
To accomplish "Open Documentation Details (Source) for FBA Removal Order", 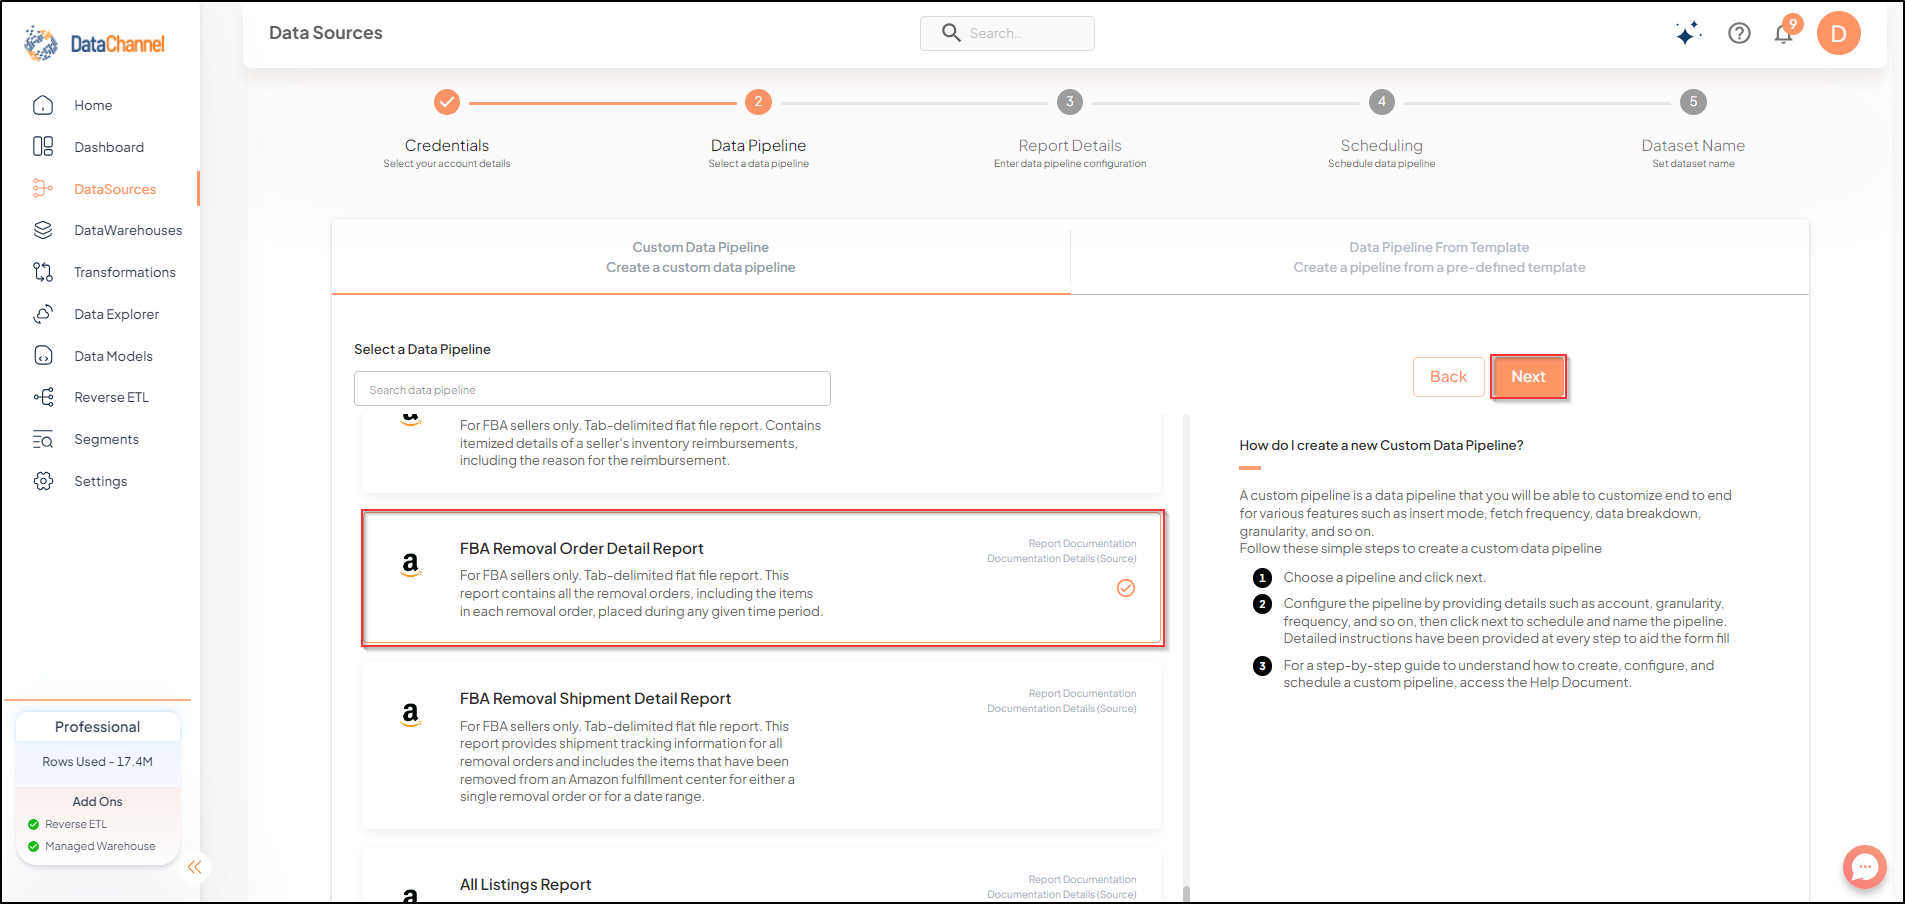I will coord(1062,559).
